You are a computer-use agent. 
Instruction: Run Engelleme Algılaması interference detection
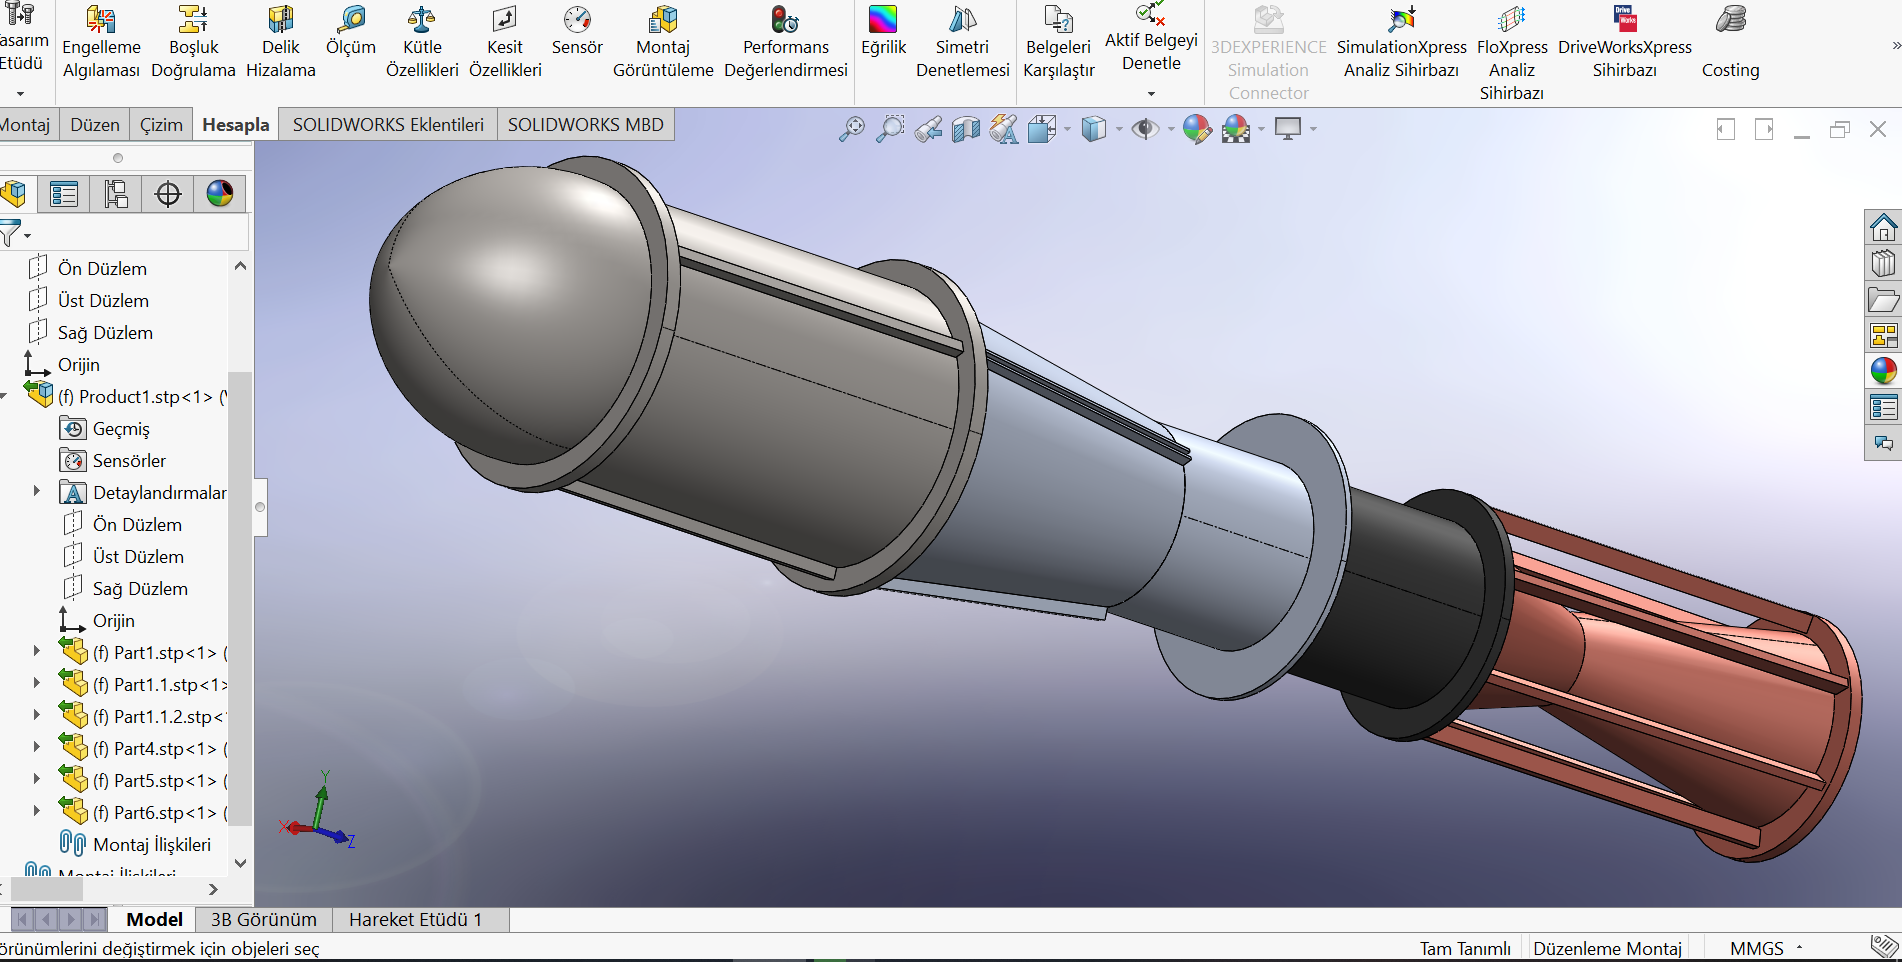tap(101, 43)
